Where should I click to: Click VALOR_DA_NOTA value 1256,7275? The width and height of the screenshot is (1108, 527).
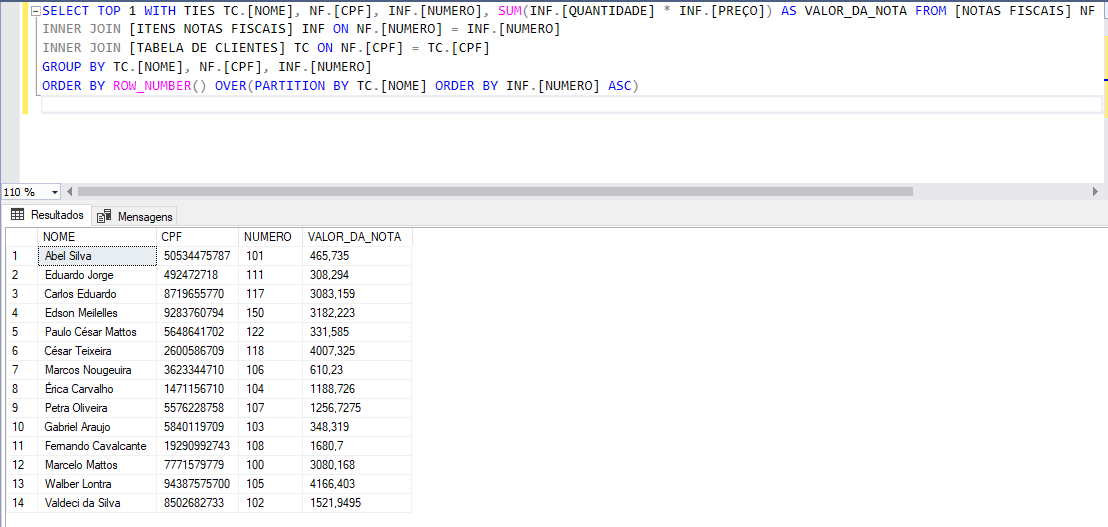(357, 408)
